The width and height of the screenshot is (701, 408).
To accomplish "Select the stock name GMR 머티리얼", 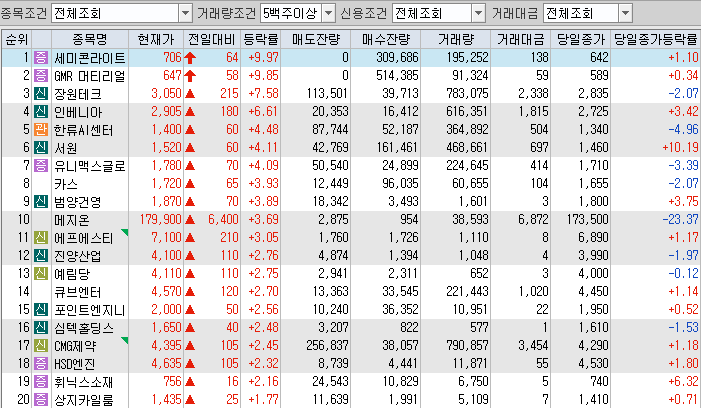I will [x=89, y=76].
